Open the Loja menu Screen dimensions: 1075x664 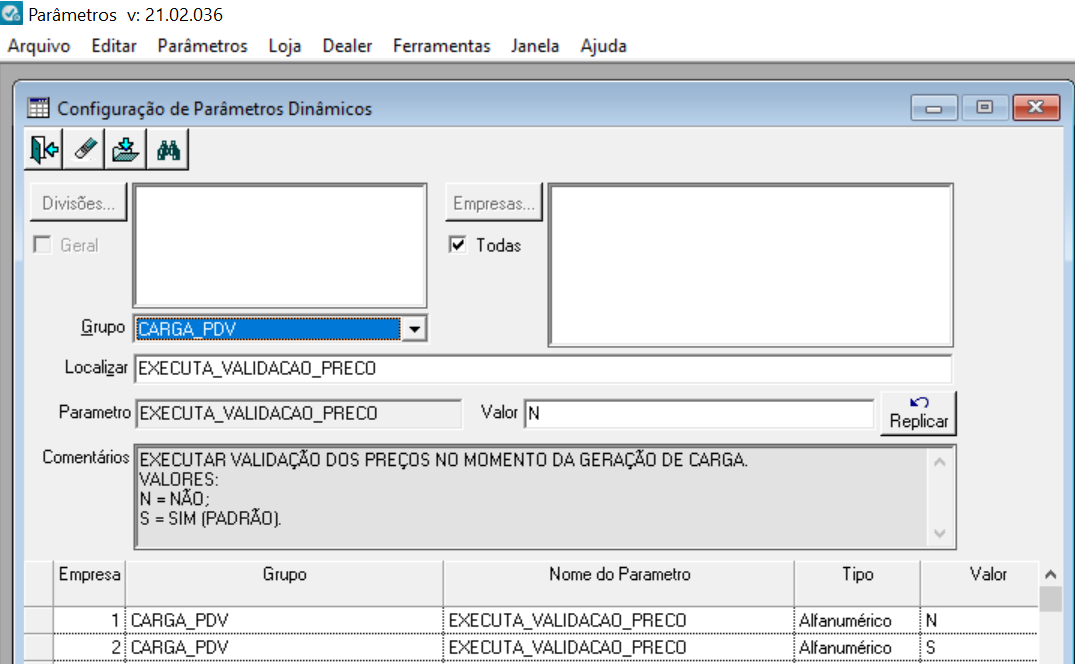click(x=285, y=46)
